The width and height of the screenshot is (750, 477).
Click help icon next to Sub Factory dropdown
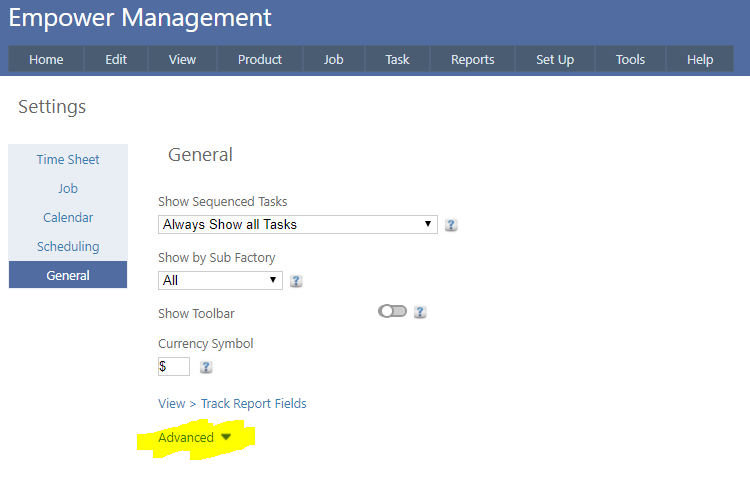coord(296,281)
